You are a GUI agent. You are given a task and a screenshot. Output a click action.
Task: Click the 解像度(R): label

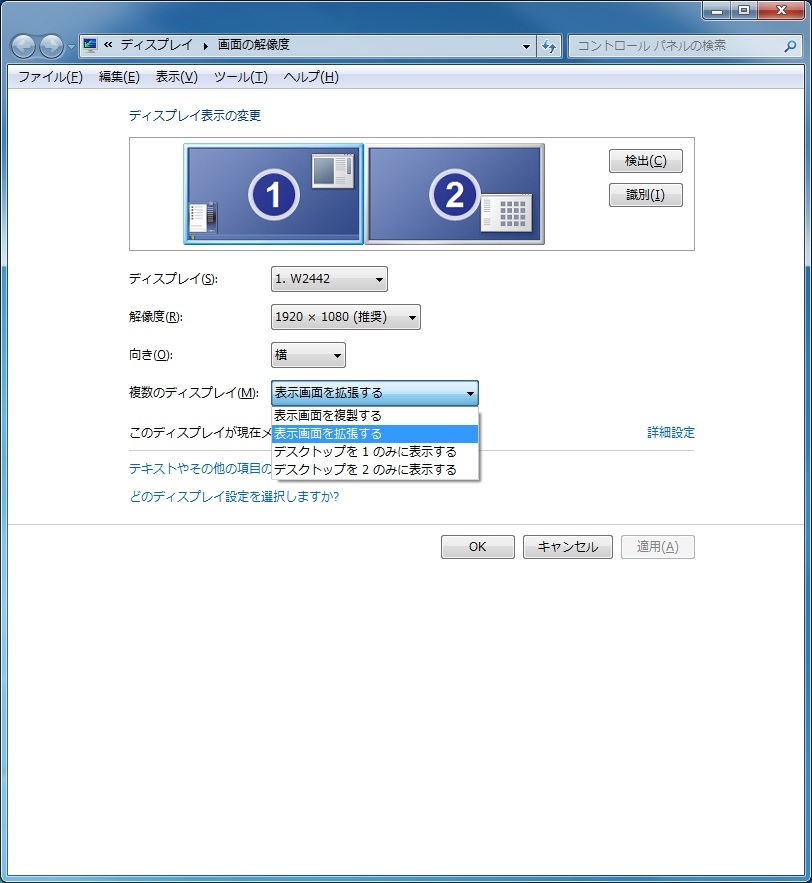click(156, 317)
